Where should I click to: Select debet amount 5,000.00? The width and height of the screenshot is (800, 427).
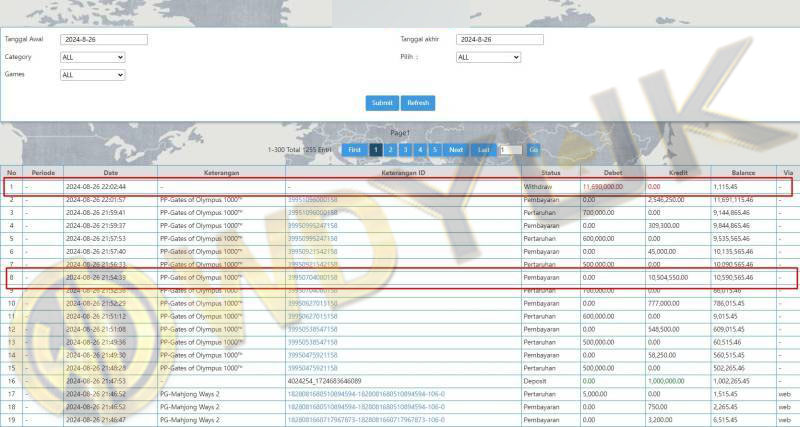pyautogui.click(x=595, y=394)
